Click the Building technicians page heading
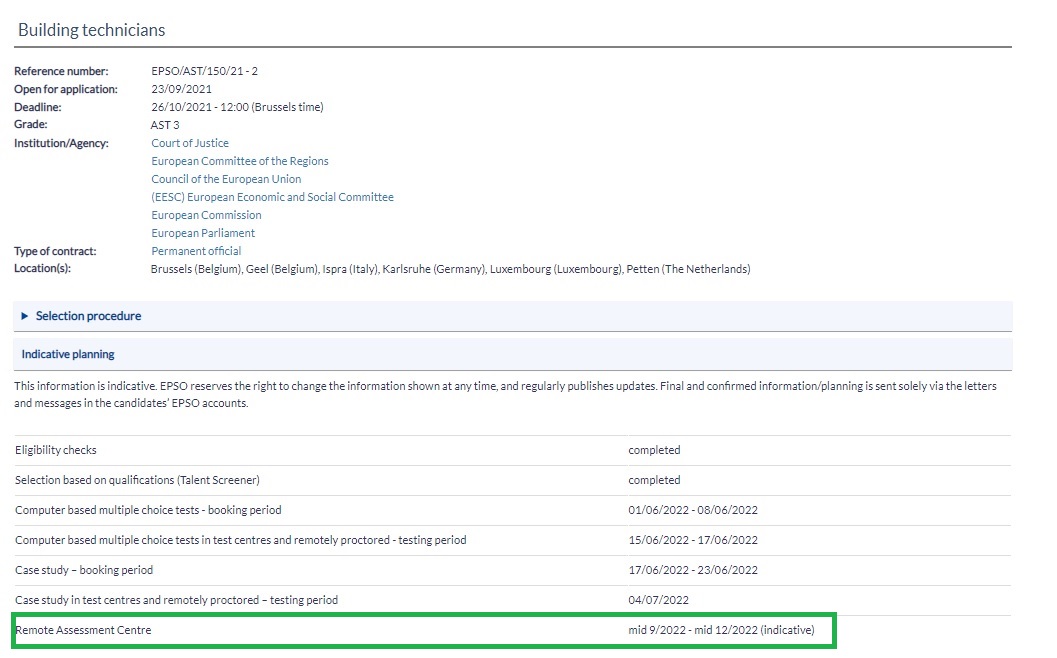Viewport: 1057px width, 658px height. pyautogui.click(x=92, y=31)
